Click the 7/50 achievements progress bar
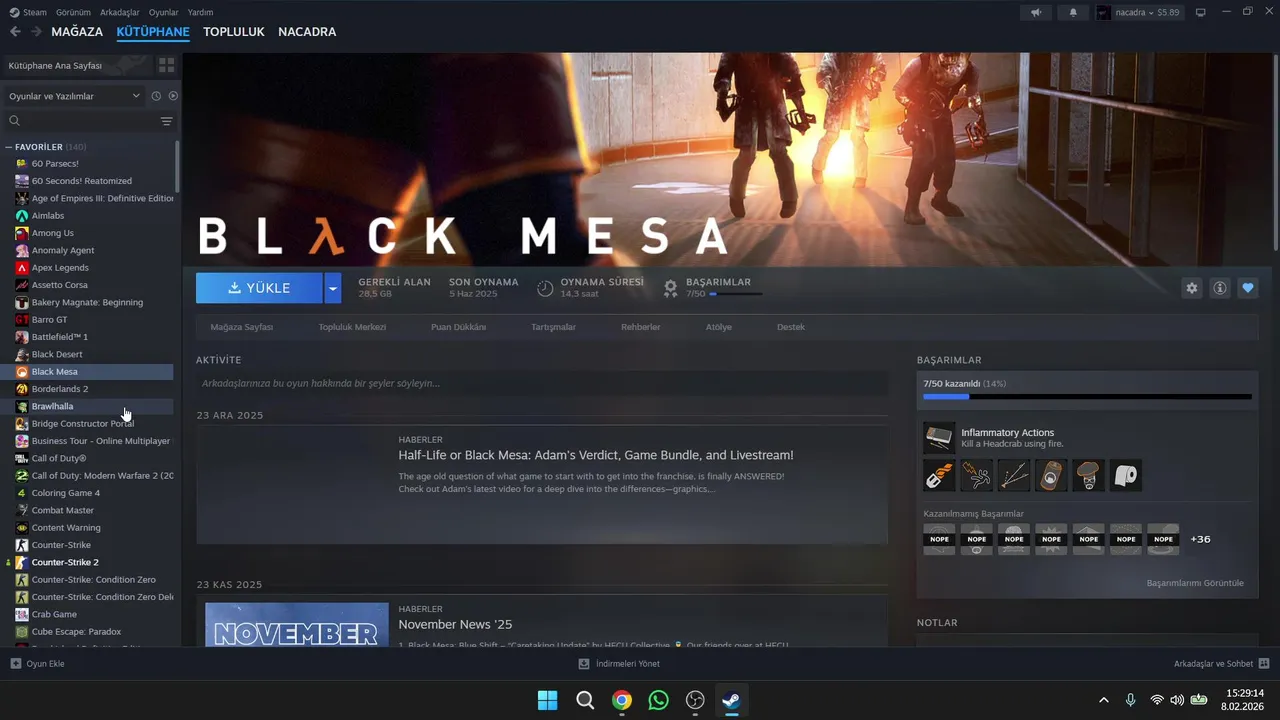Image resolution: width=1280 pixels, height=720 pixels. point(1087,397)
